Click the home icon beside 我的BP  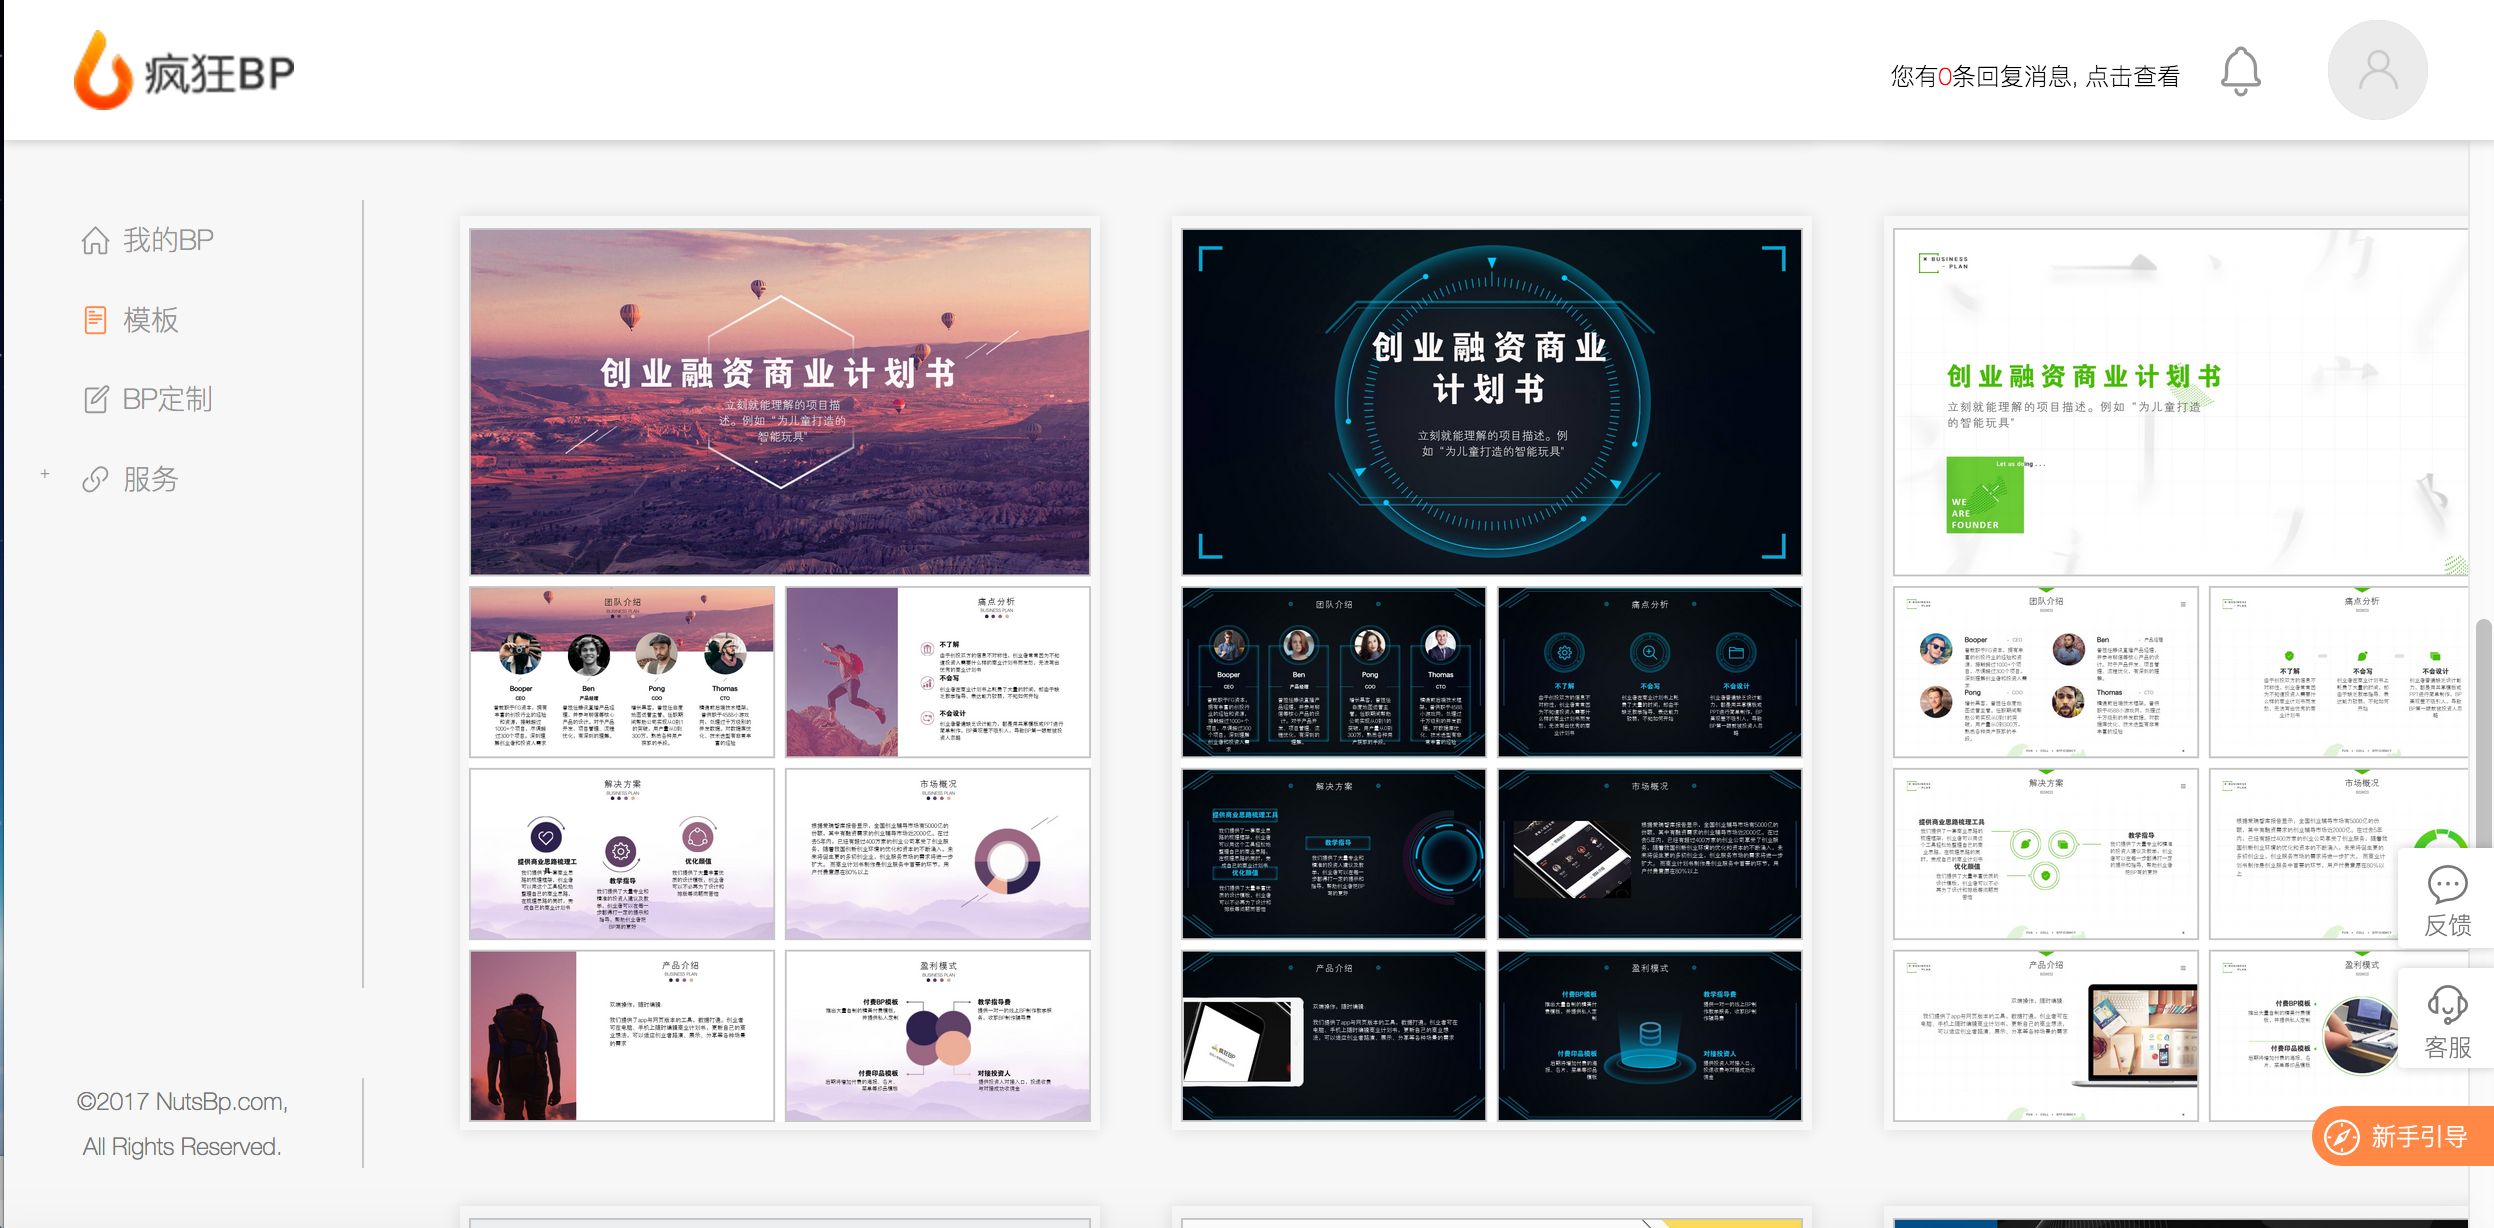[95, 241]
